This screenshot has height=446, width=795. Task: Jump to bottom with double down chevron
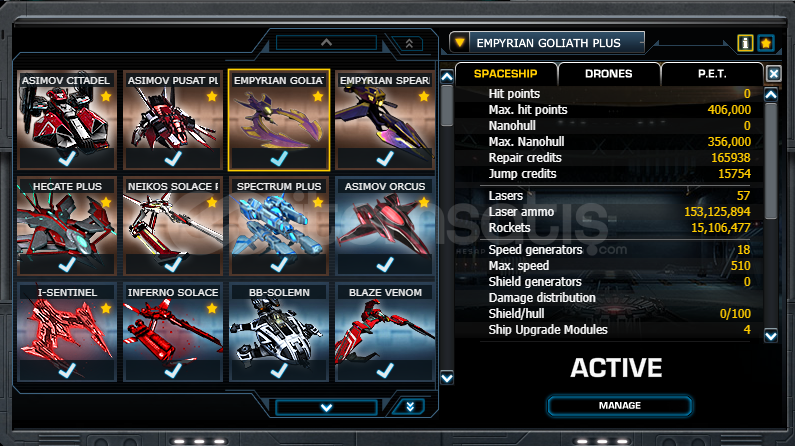click(410, 406)
